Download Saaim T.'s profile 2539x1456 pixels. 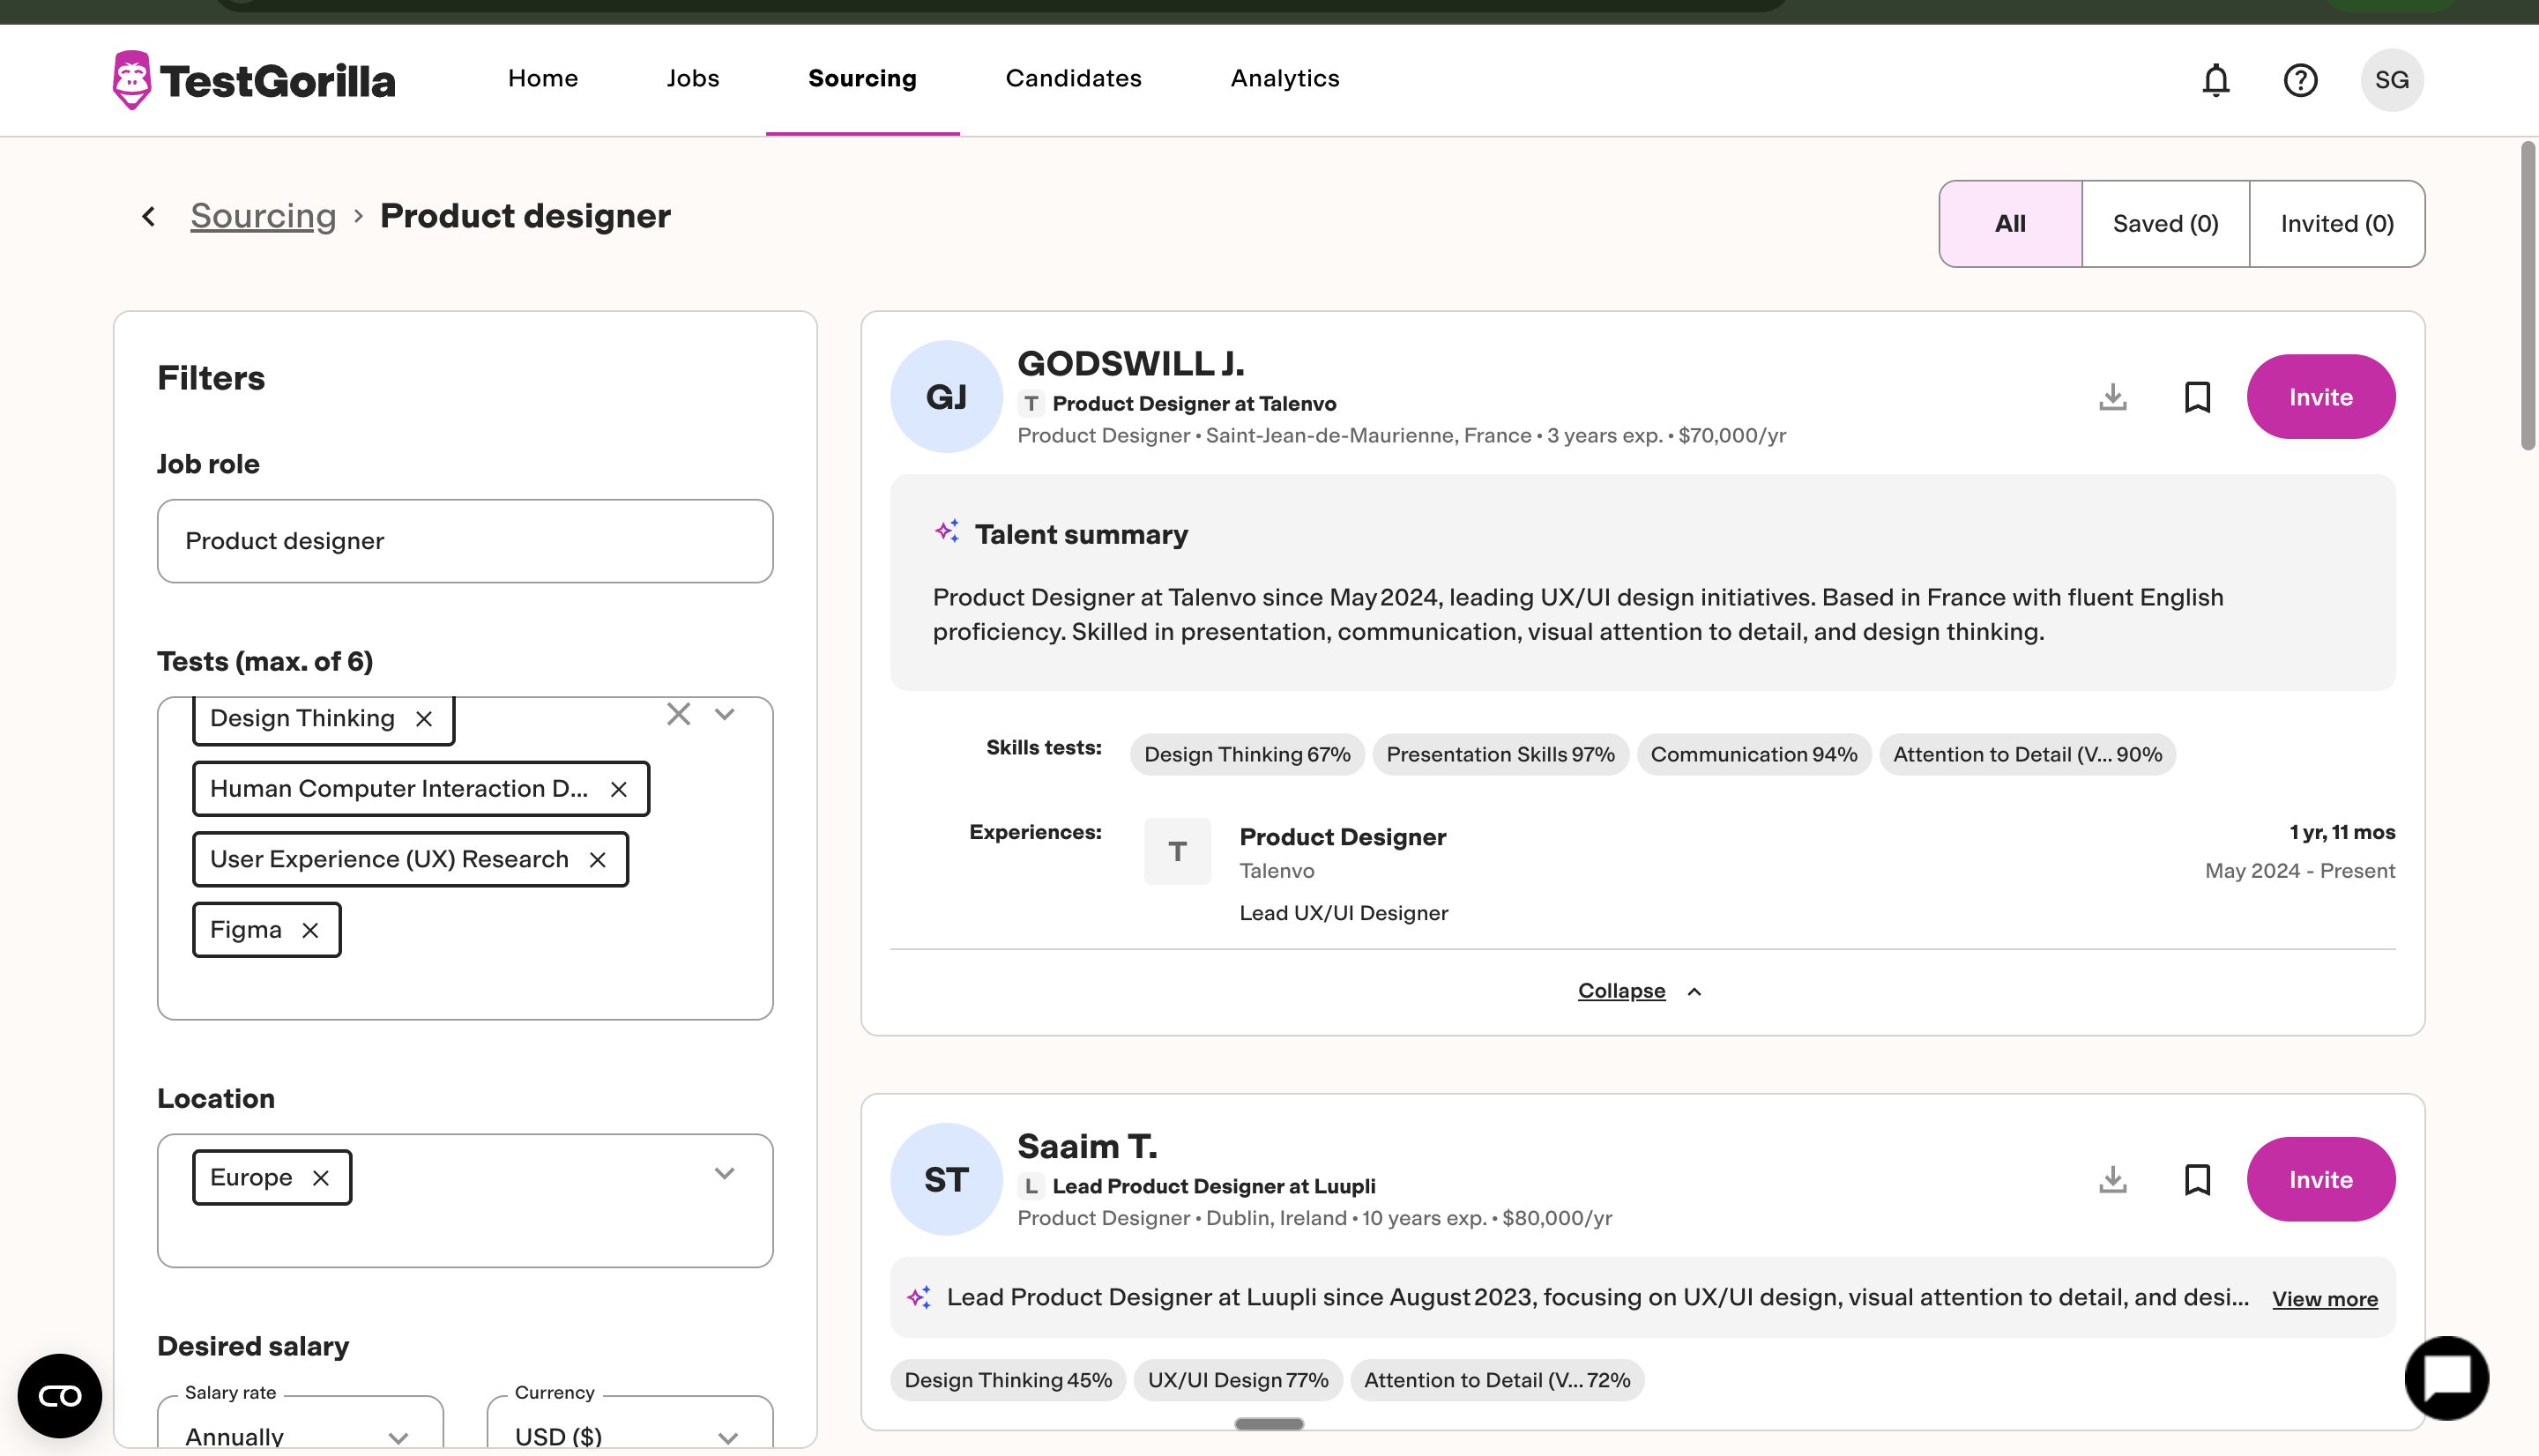[2112, 1180]
